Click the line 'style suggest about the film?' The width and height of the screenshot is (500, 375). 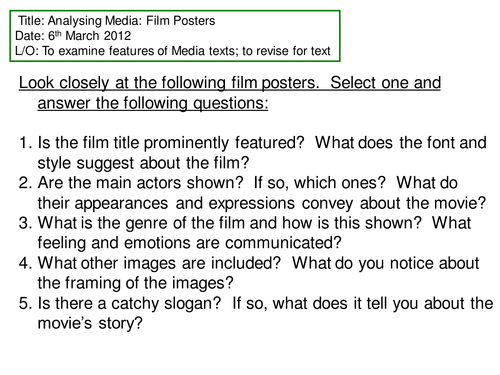click(143, 163)
